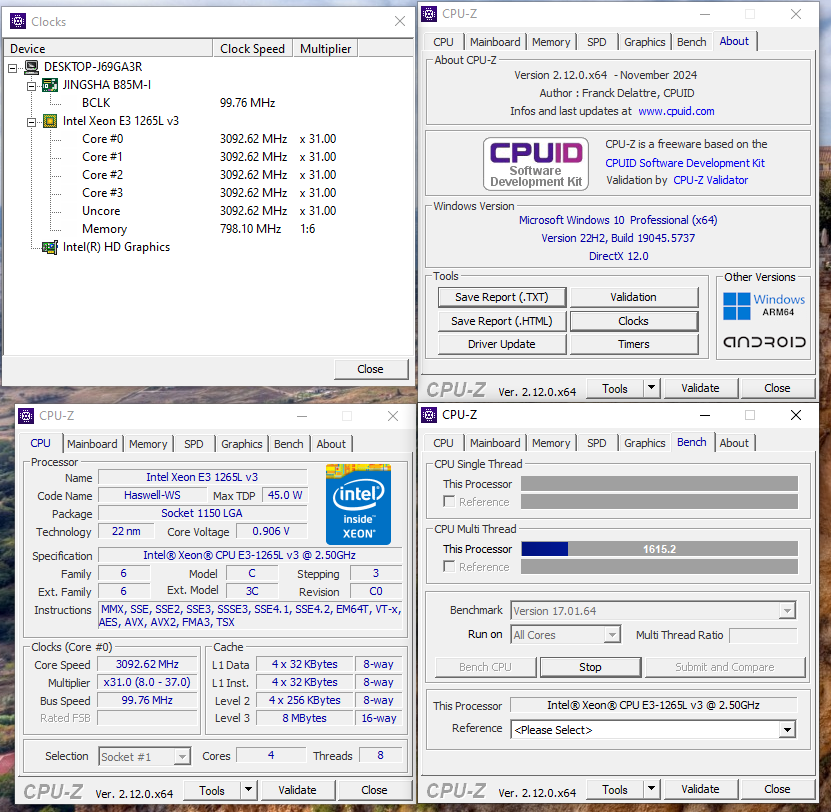This screenshot has height=812, width=831.
Task: Toggle Reference checkbox under CPU Multi Thread
Action: coord(449,567)
